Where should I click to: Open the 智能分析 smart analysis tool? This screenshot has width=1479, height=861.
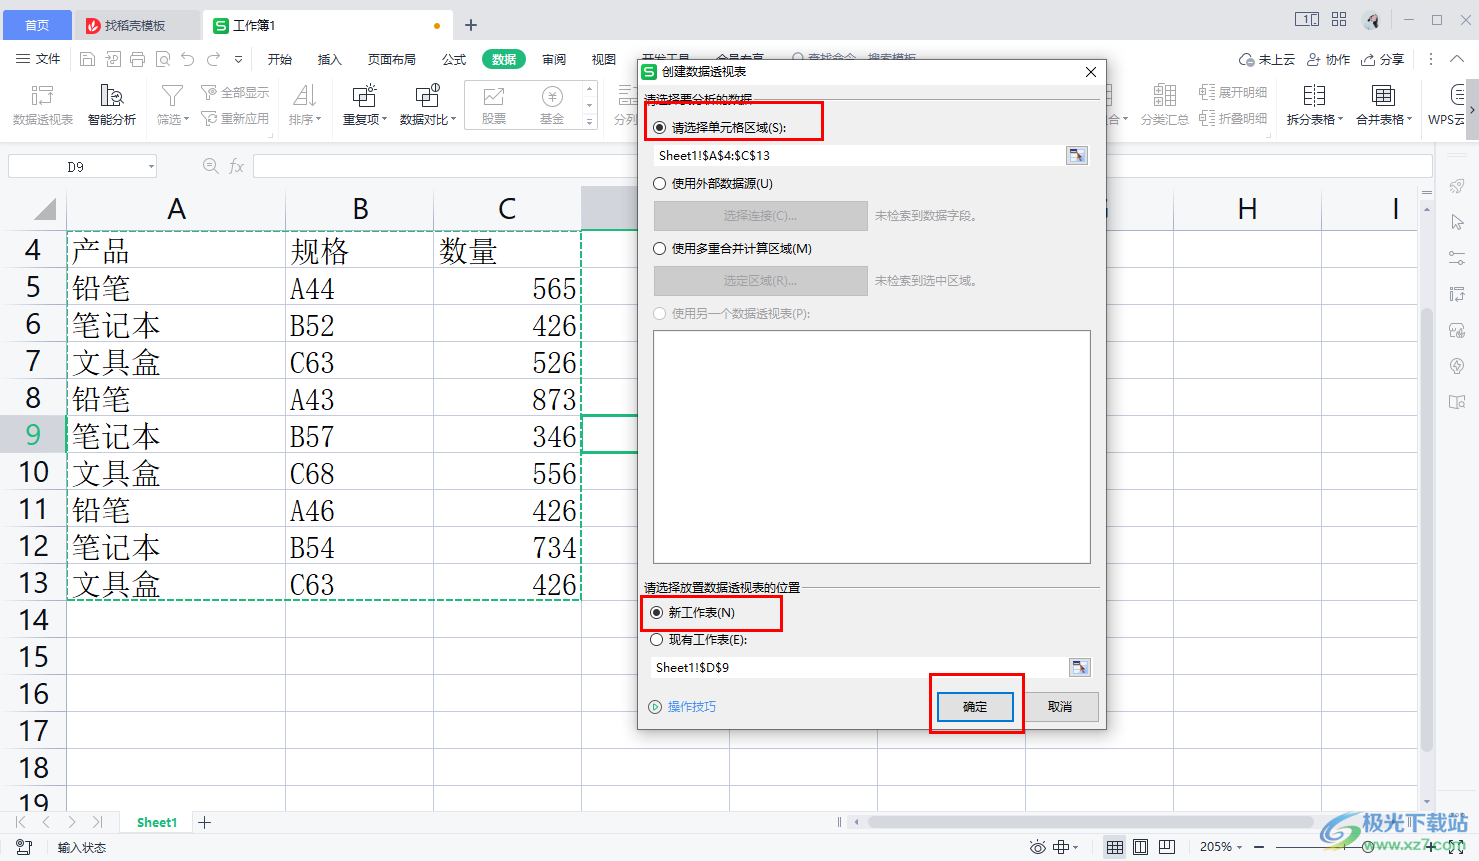click(x=112, y=105)
